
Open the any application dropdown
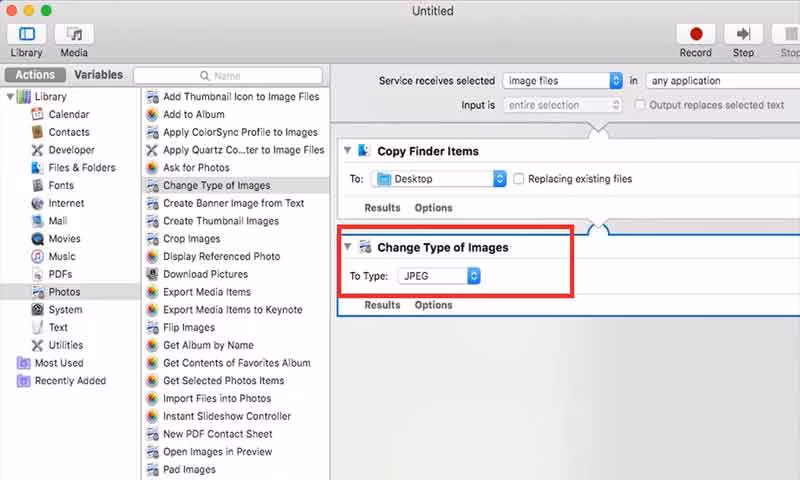click(x=722, y=81)
